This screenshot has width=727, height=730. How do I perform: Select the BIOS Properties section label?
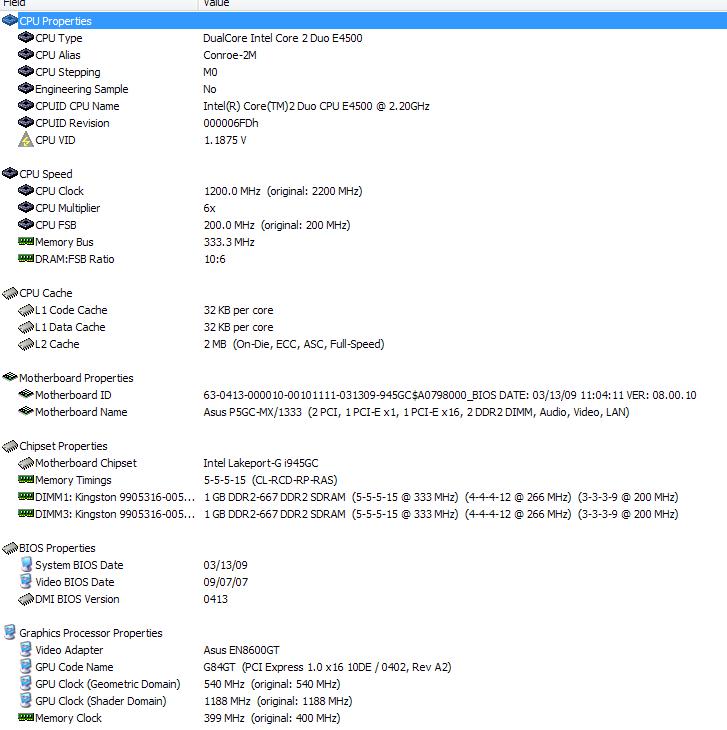57,548
